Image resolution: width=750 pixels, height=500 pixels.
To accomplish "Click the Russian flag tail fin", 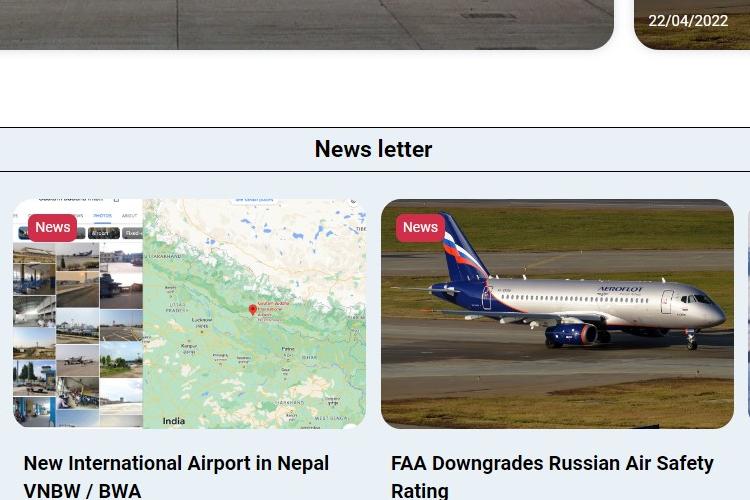I will pos(462,247).
